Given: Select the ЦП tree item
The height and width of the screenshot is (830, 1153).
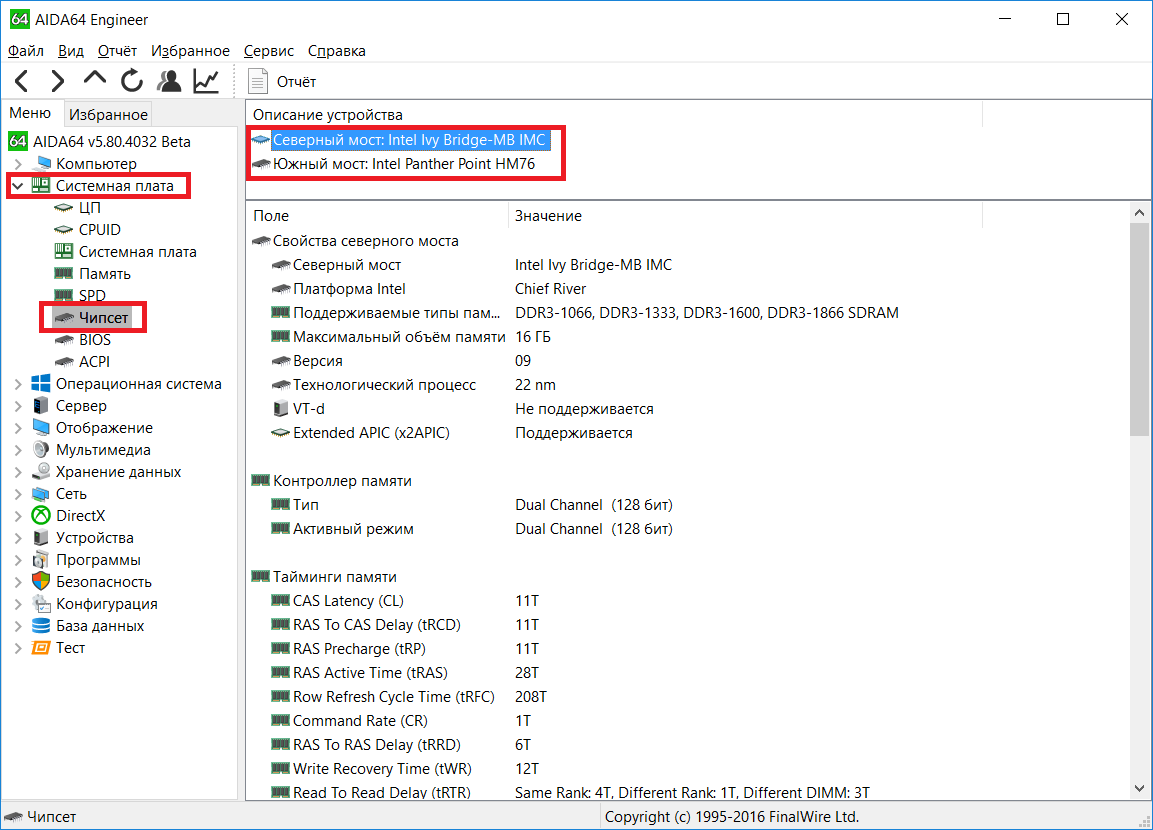Looking at the screenshot, I should pyautogui.click(x=89, y=208).
